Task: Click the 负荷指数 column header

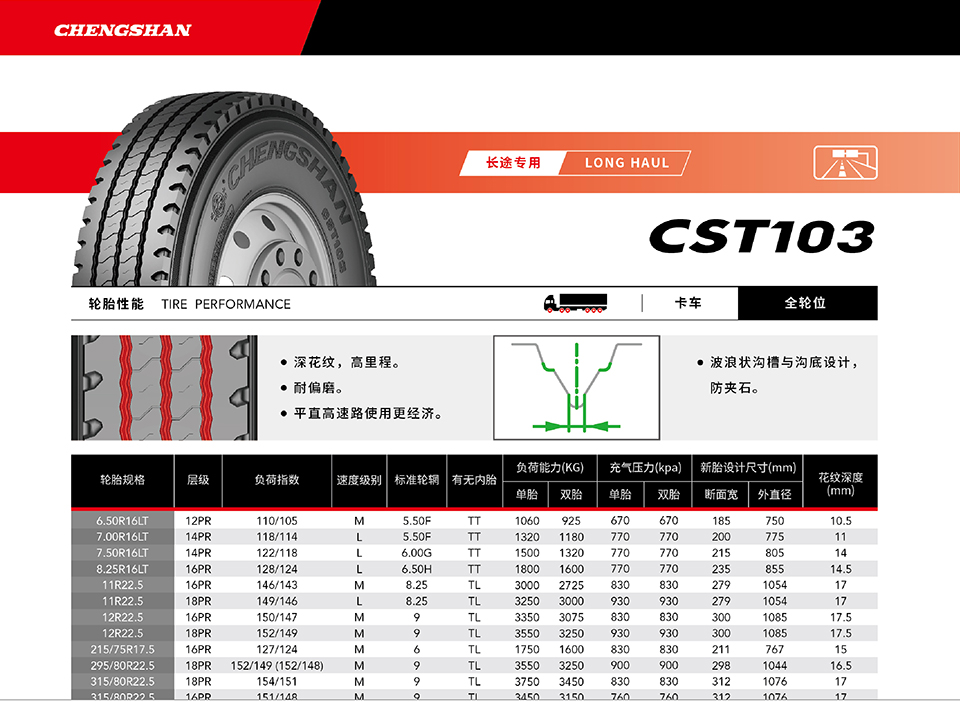Action: pyautogui.click(x=277, y=480)
